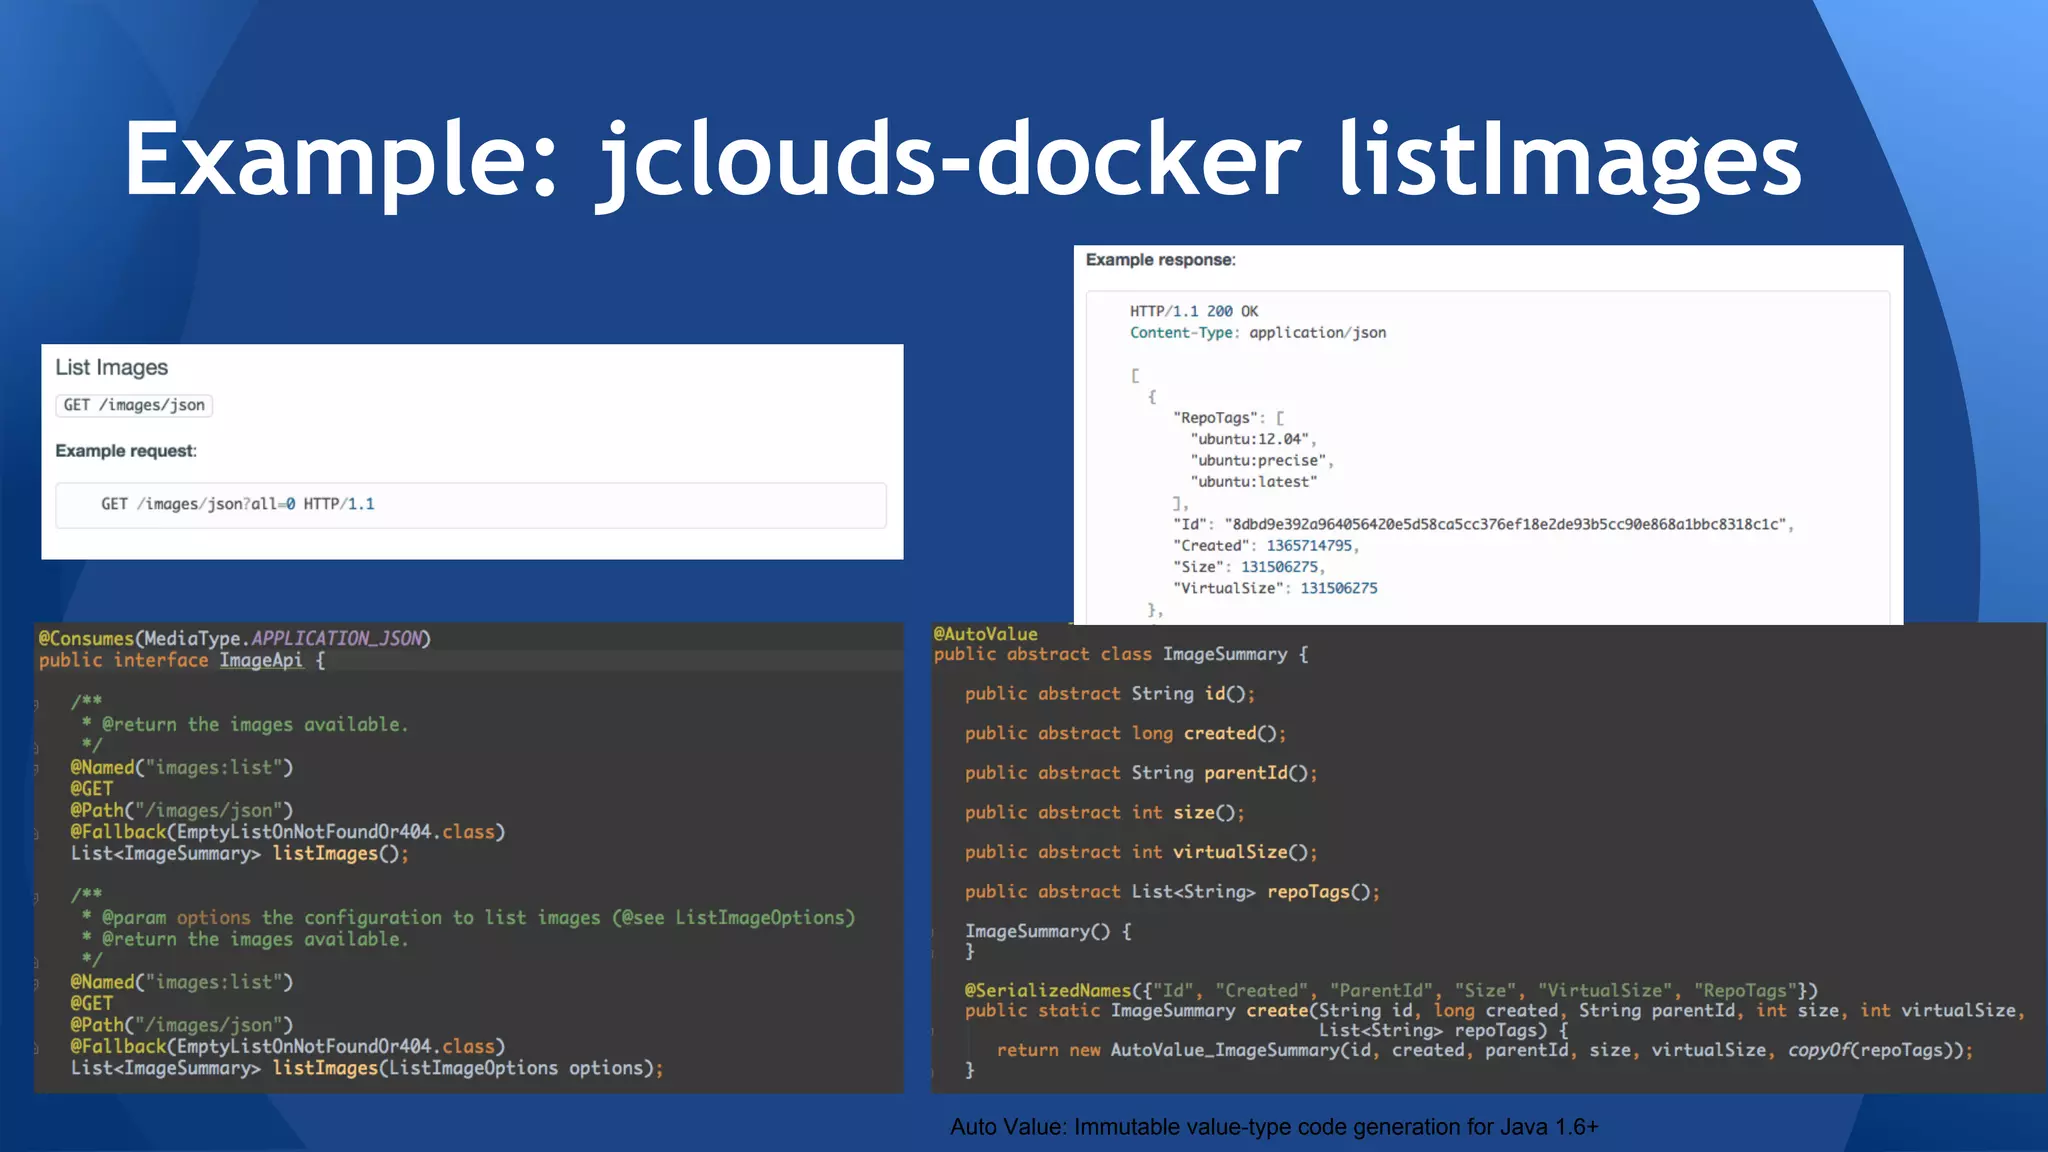This screenshot has width=2048, height=1152.
Task: Click the @Consumes(MediaType.APPLICATION_JSON) annotation
Action: (x=235, y=638)
